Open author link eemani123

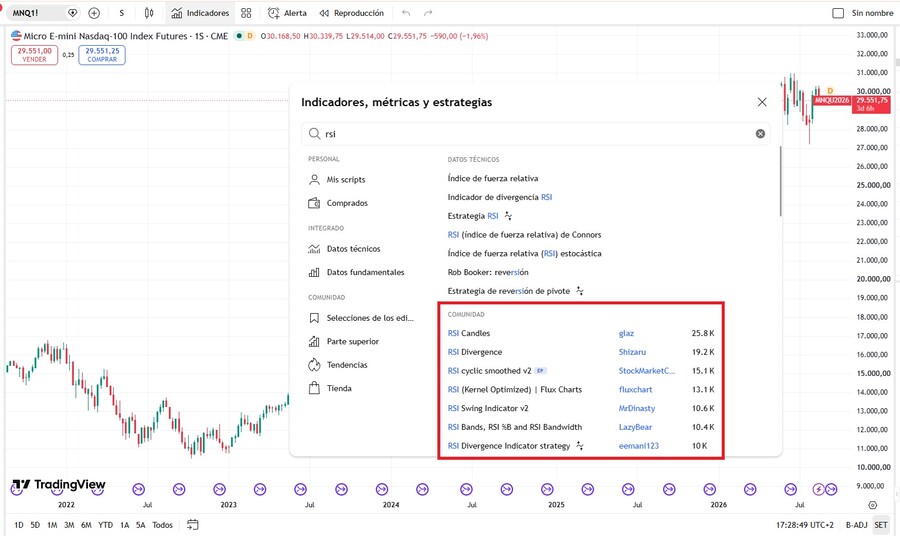click(638, 446)
